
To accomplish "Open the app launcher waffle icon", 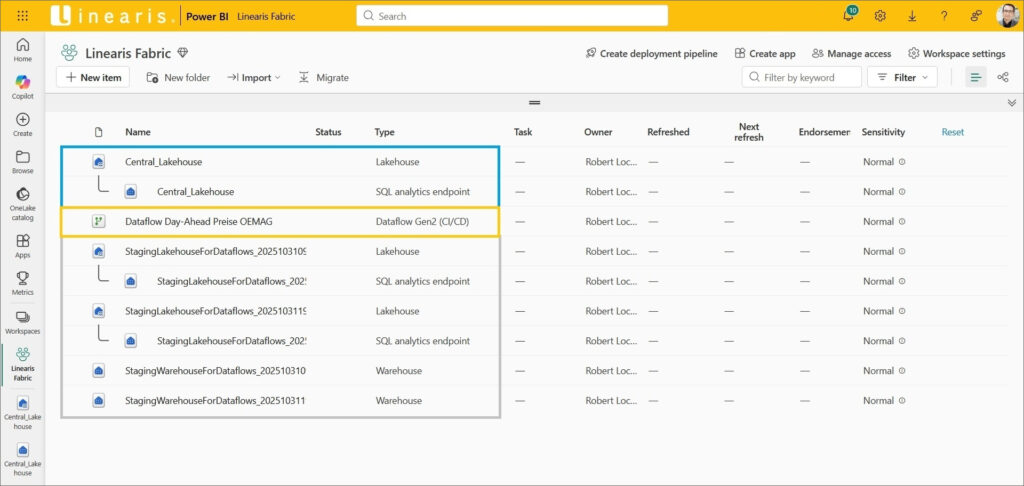I will click(x=23, y=16).
